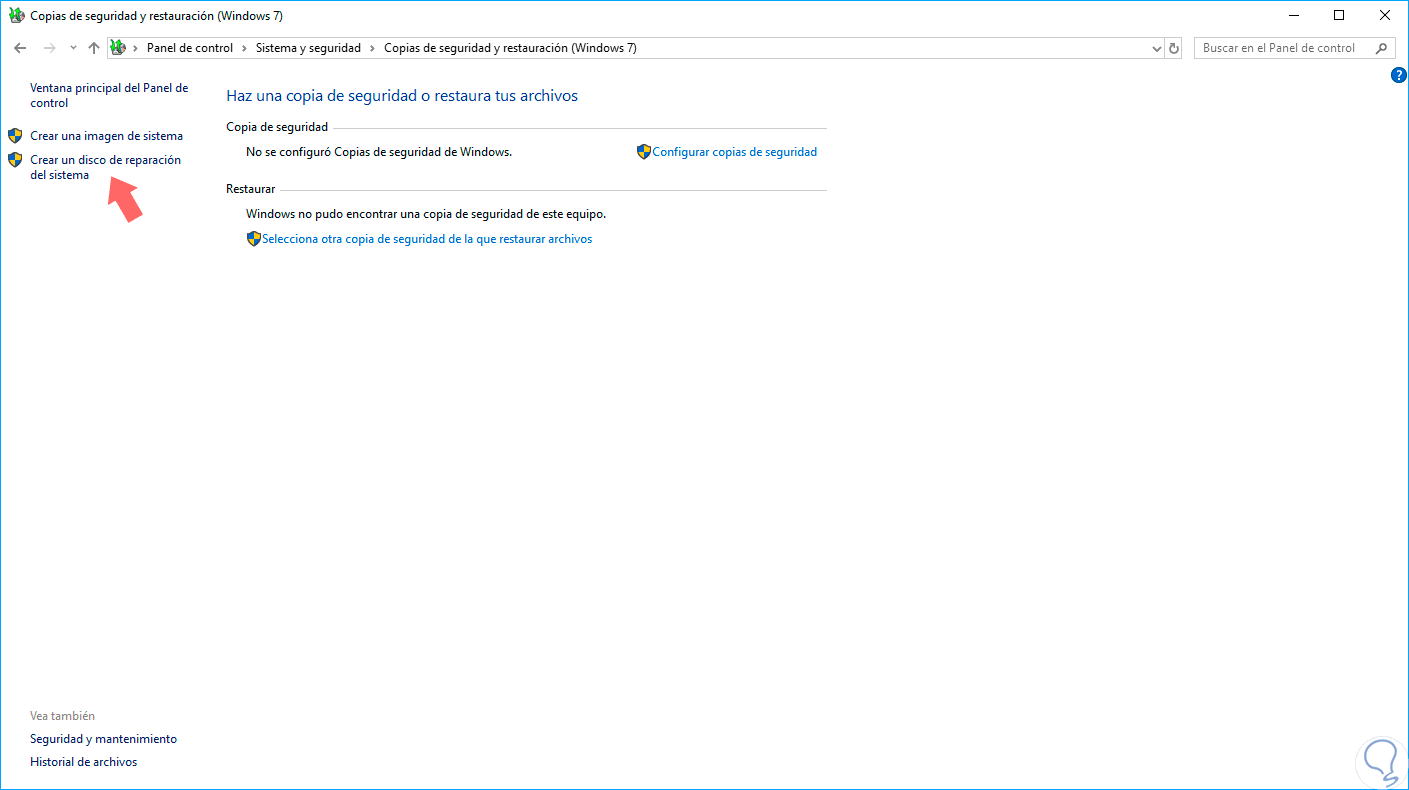Screen dimensions: 1409x790
Task: Open Help with the blue question mark
Action: (1399, 75)
